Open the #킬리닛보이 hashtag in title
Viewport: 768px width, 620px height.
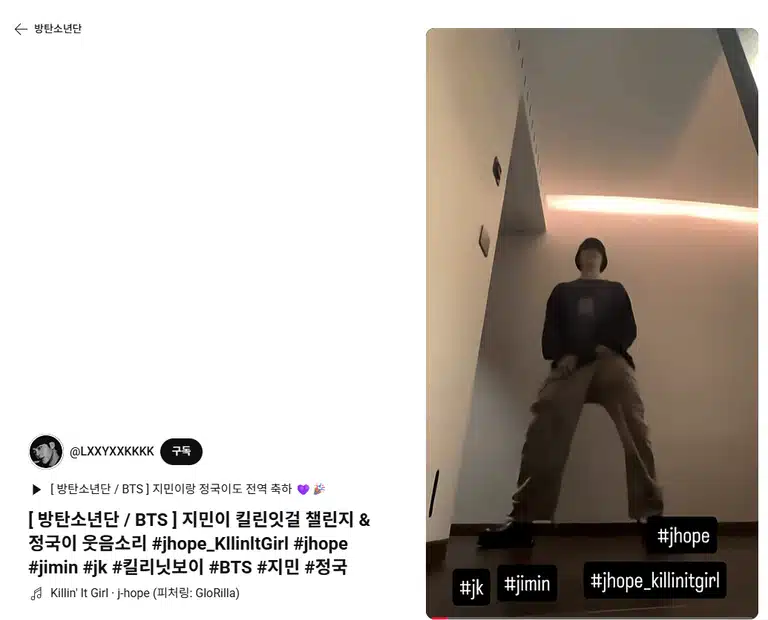click(158, 567)
